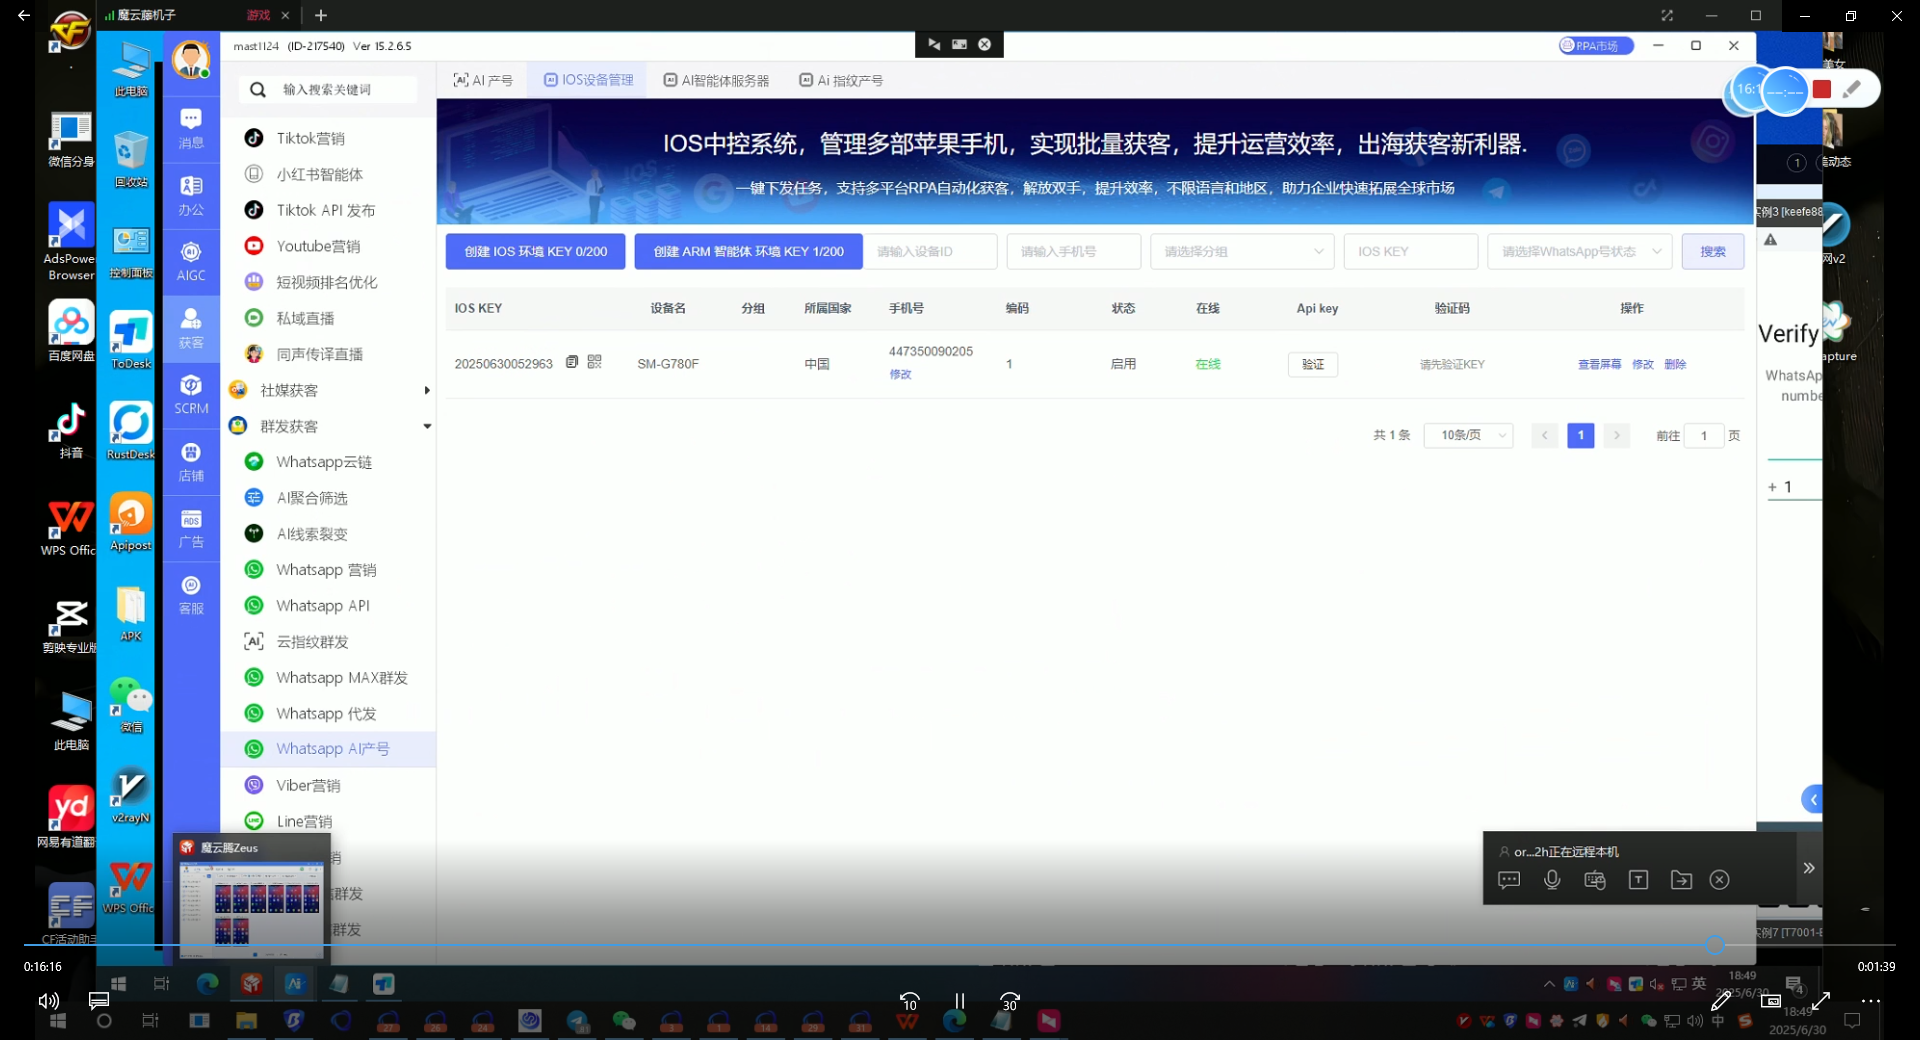Click the 请输入设备ID input field
This screenshot has width=1920, height=1040.
coord(930,252)
